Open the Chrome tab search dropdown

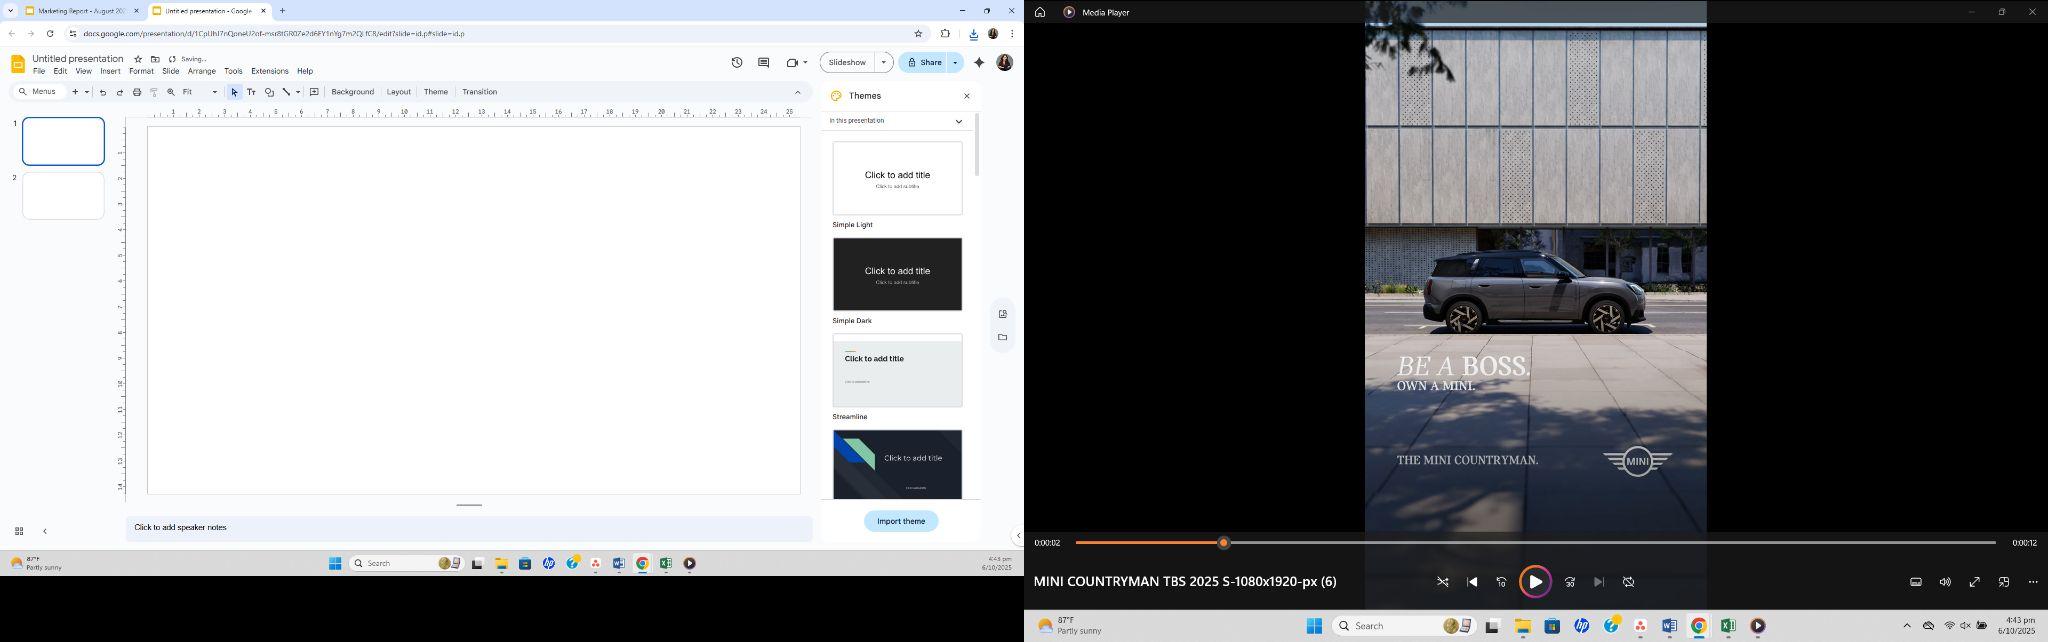[x=10, y=11]
